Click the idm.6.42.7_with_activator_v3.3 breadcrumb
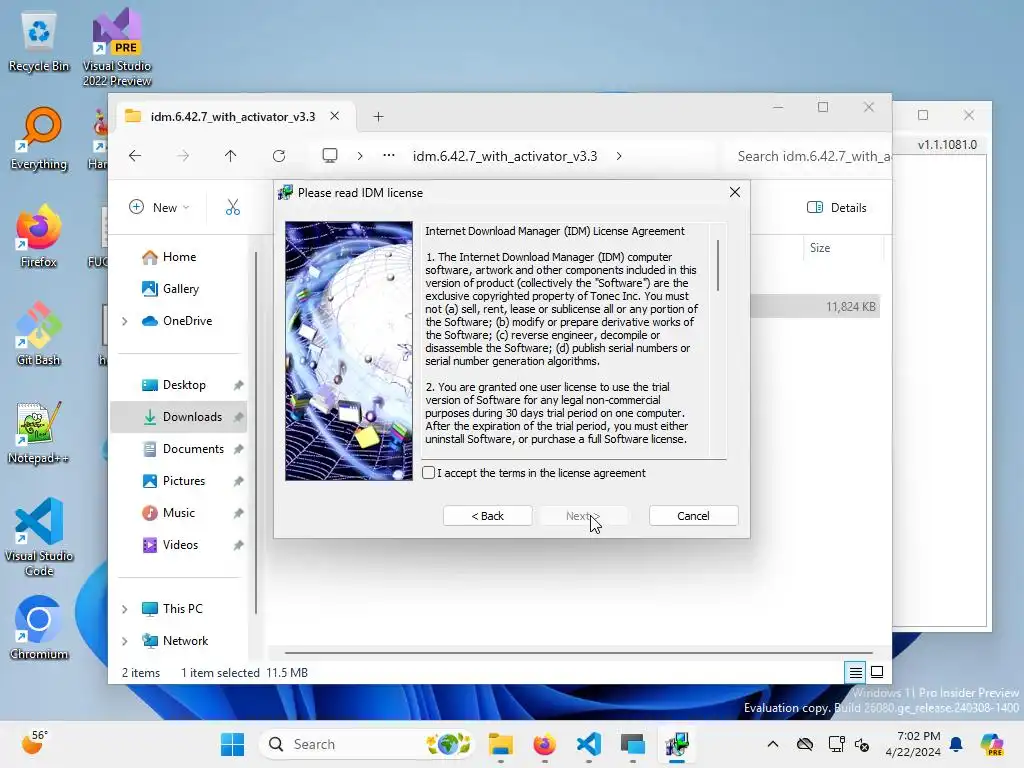This screenshot has height=768, width=1024. pyautogui.click(x=505, y=156)
